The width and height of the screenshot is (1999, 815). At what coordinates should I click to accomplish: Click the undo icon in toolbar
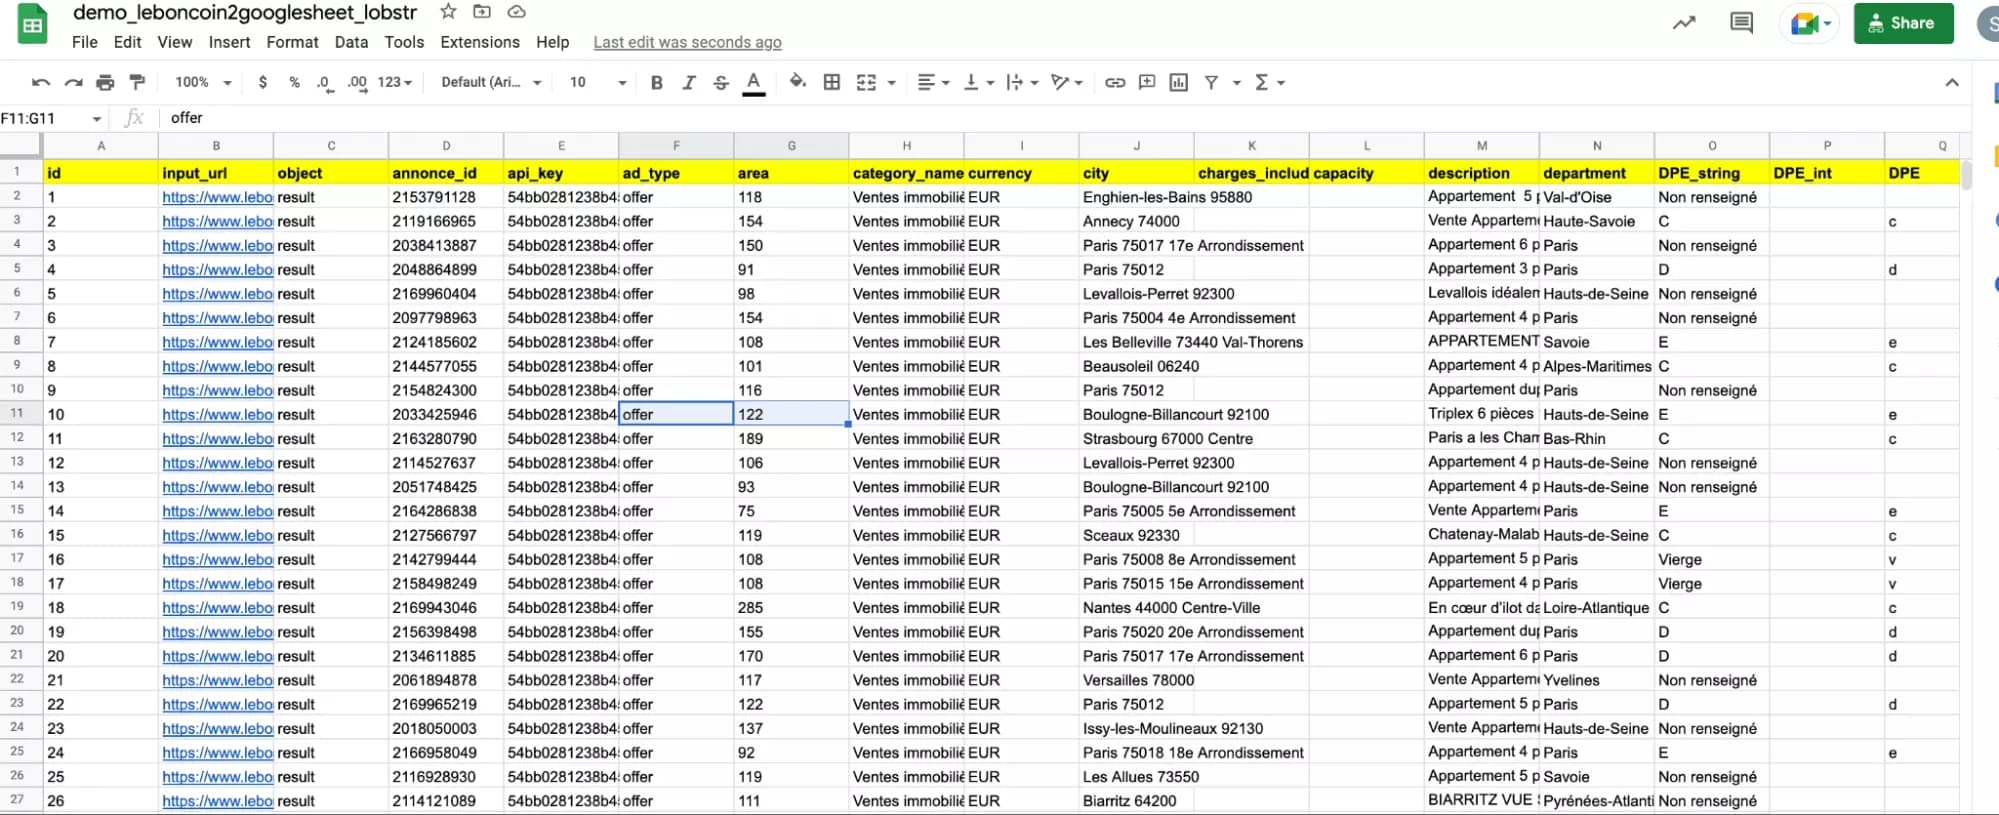[41, 83]
